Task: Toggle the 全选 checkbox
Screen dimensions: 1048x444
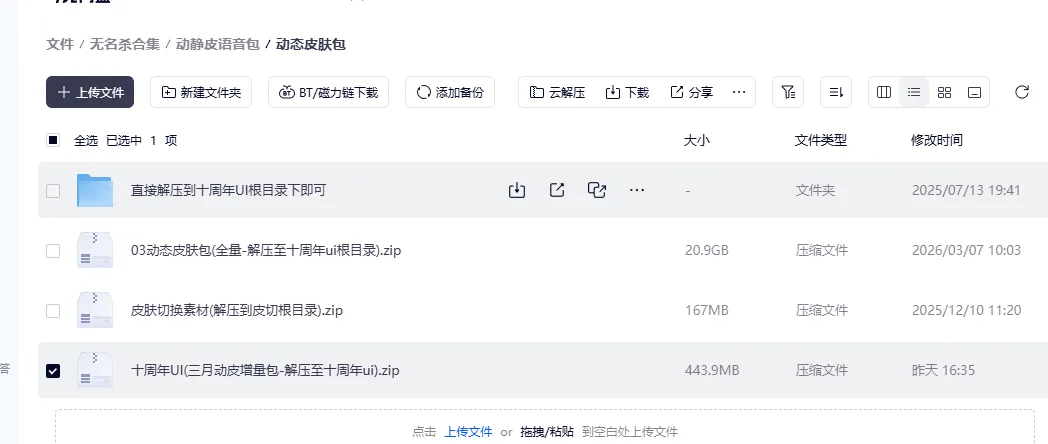Action: click(53, 140)
